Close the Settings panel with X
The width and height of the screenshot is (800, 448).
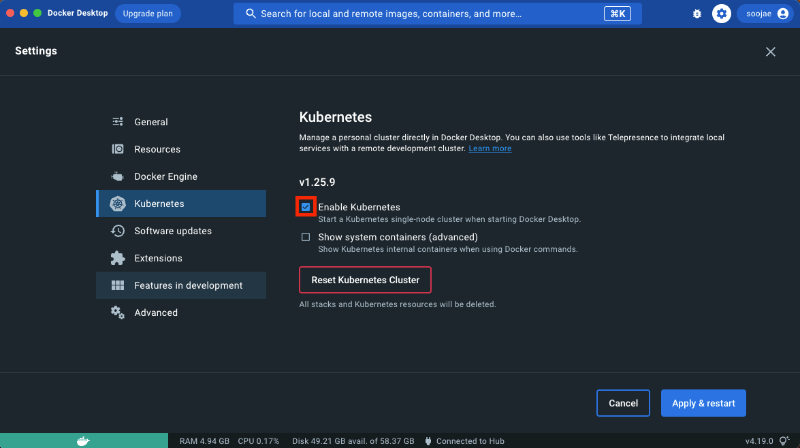[770, 52]
